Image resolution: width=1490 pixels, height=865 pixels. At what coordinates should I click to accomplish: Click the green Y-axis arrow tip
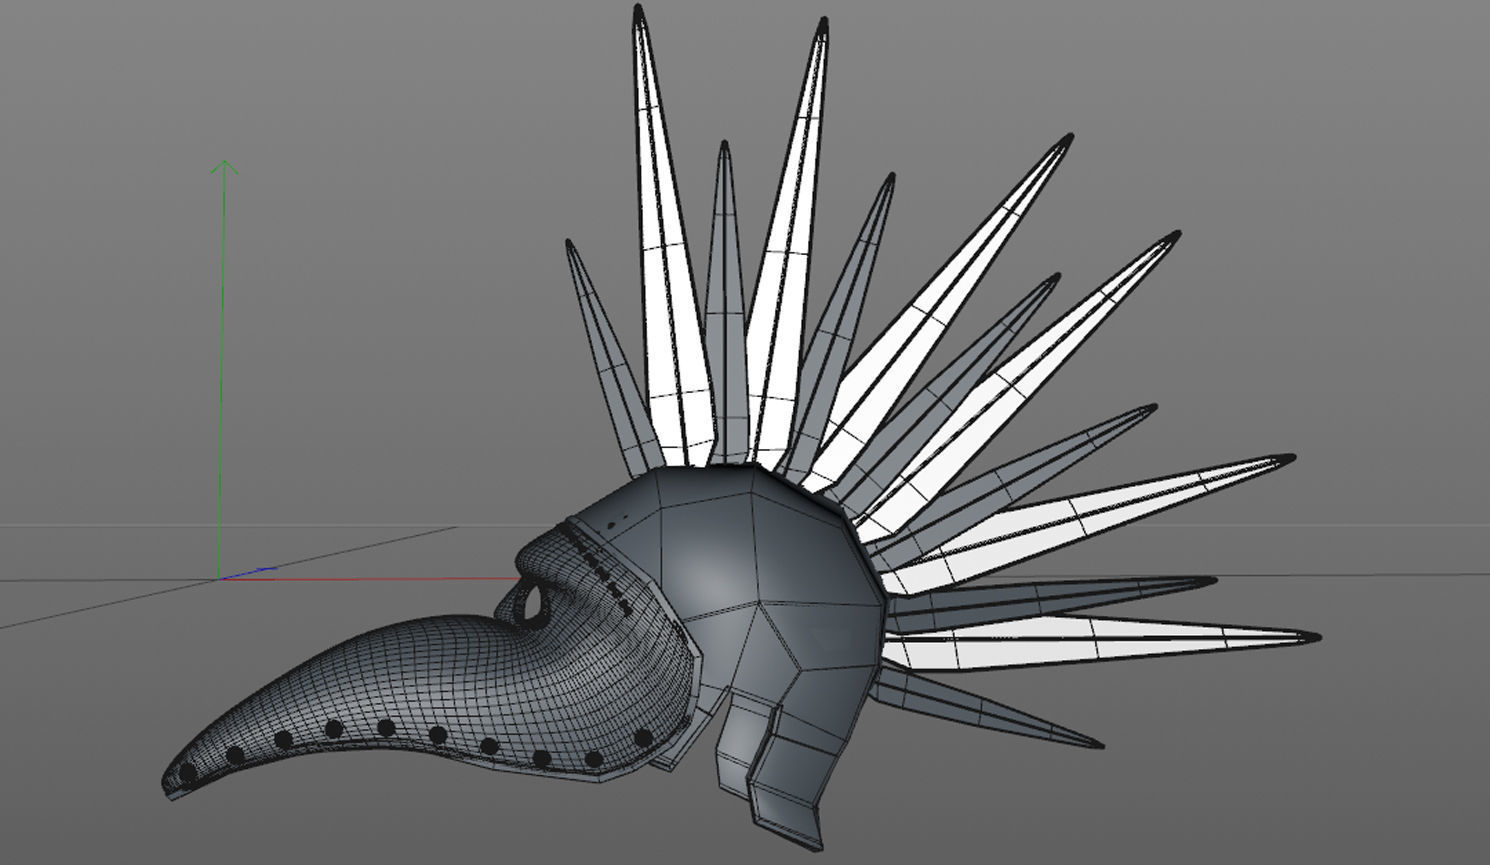(224, 166)
